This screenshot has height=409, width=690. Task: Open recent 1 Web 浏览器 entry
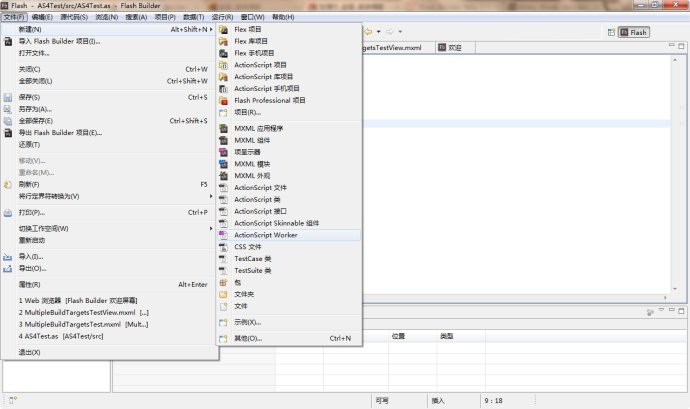78,301
